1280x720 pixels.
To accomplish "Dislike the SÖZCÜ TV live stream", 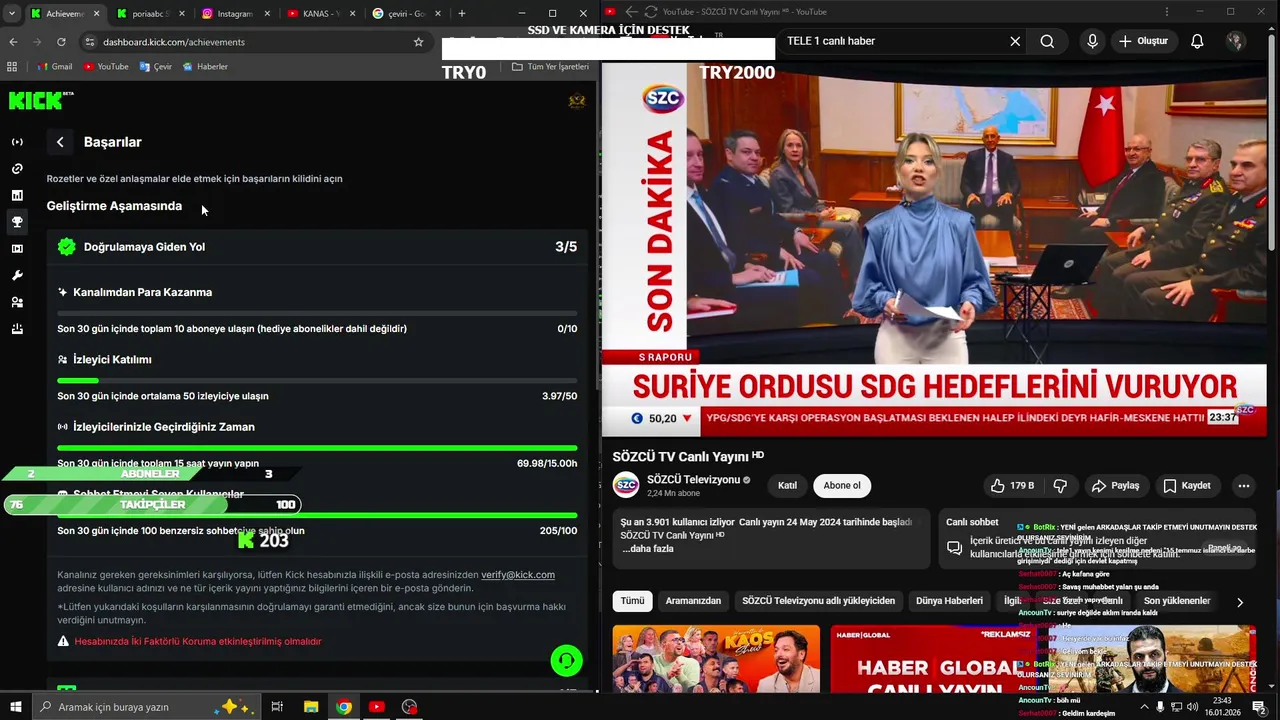I will (1060, 485).
